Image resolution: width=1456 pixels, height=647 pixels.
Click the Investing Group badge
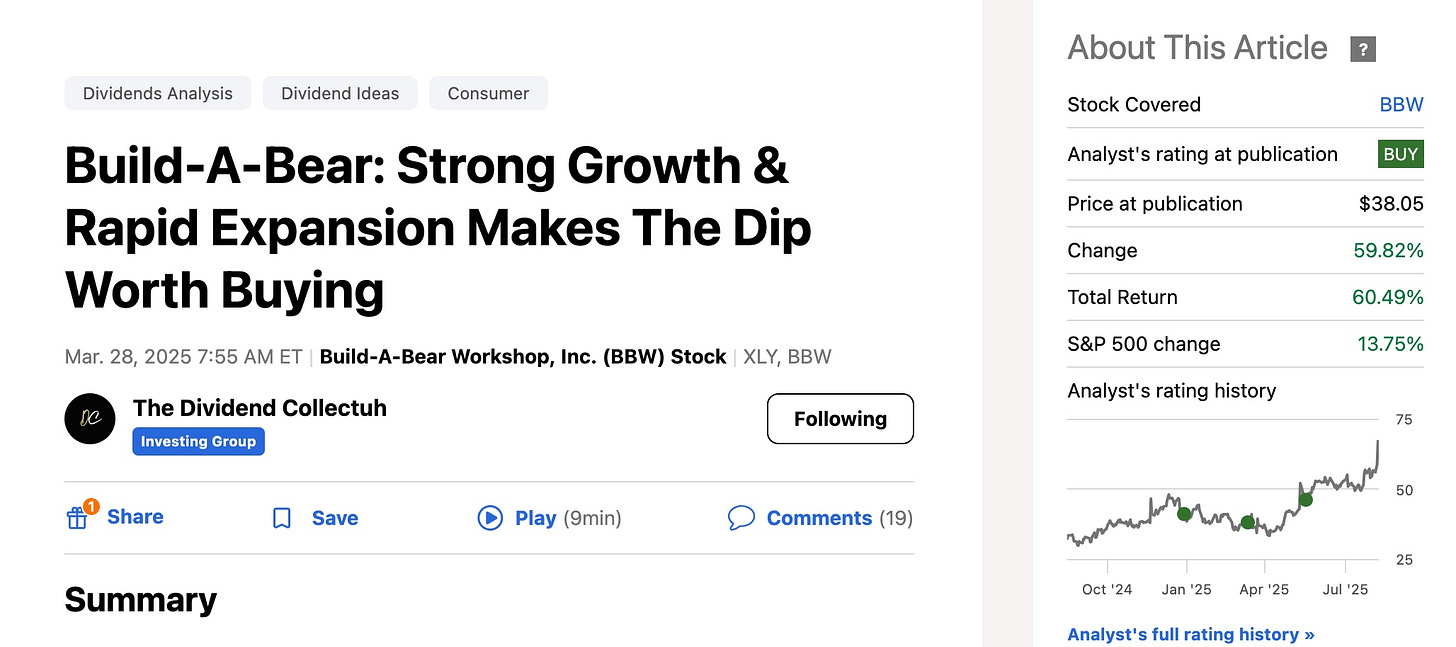[198, 441]
